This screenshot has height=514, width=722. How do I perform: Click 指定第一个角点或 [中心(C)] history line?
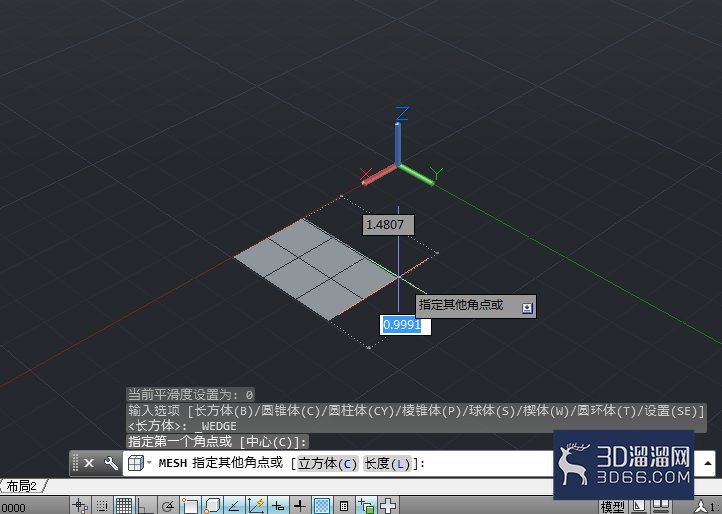(x=217, y=442)
